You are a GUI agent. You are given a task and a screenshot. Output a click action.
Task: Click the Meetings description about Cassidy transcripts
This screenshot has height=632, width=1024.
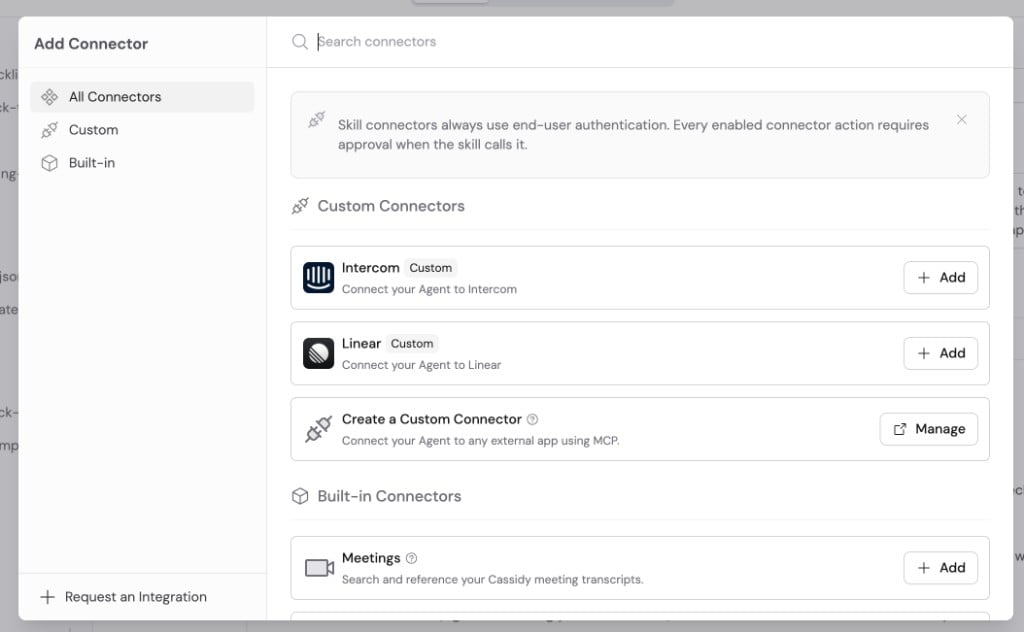492,579
